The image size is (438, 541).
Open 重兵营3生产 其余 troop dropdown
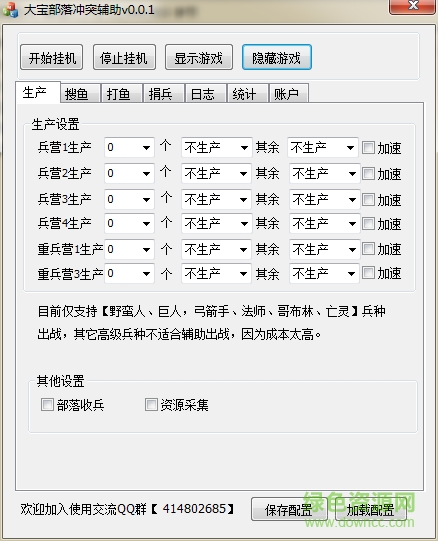(x=325, y=274)
